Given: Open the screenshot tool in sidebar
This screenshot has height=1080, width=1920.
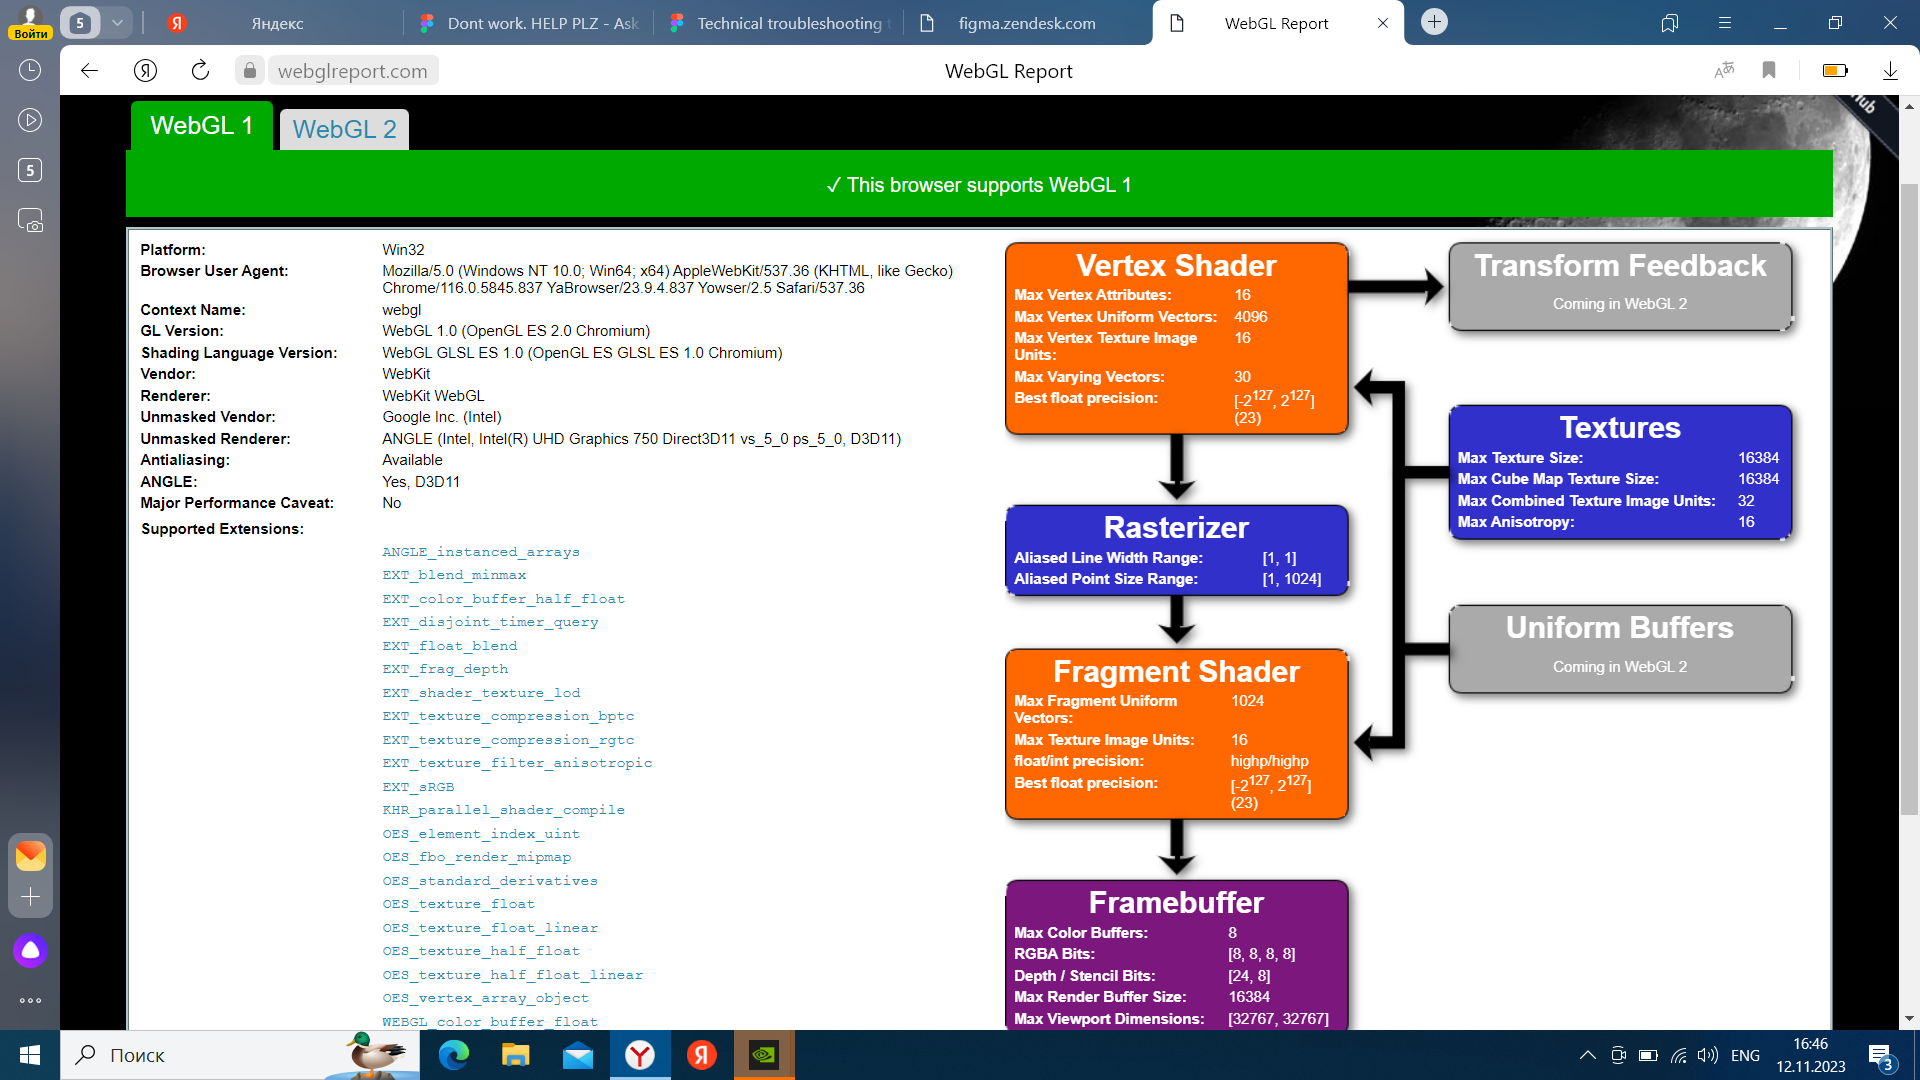Looking at the screenshot, I should (30, 220).
